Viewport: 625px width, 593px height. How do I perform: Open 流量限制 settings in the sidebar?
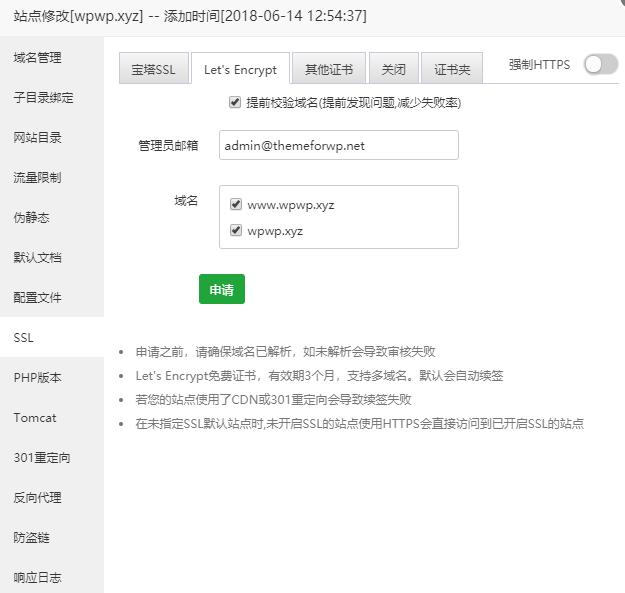pyautogui.click(x=38, y=177)
